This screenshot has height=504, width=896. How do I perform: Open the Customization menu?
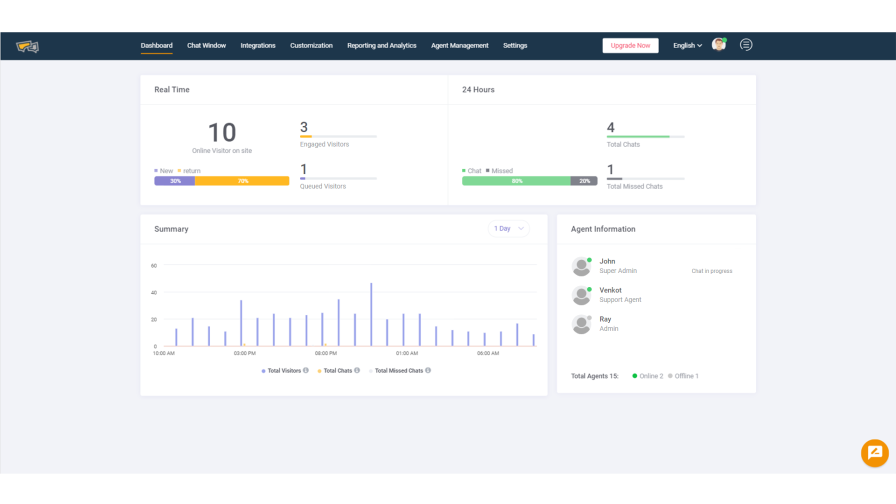click(311, 46)
